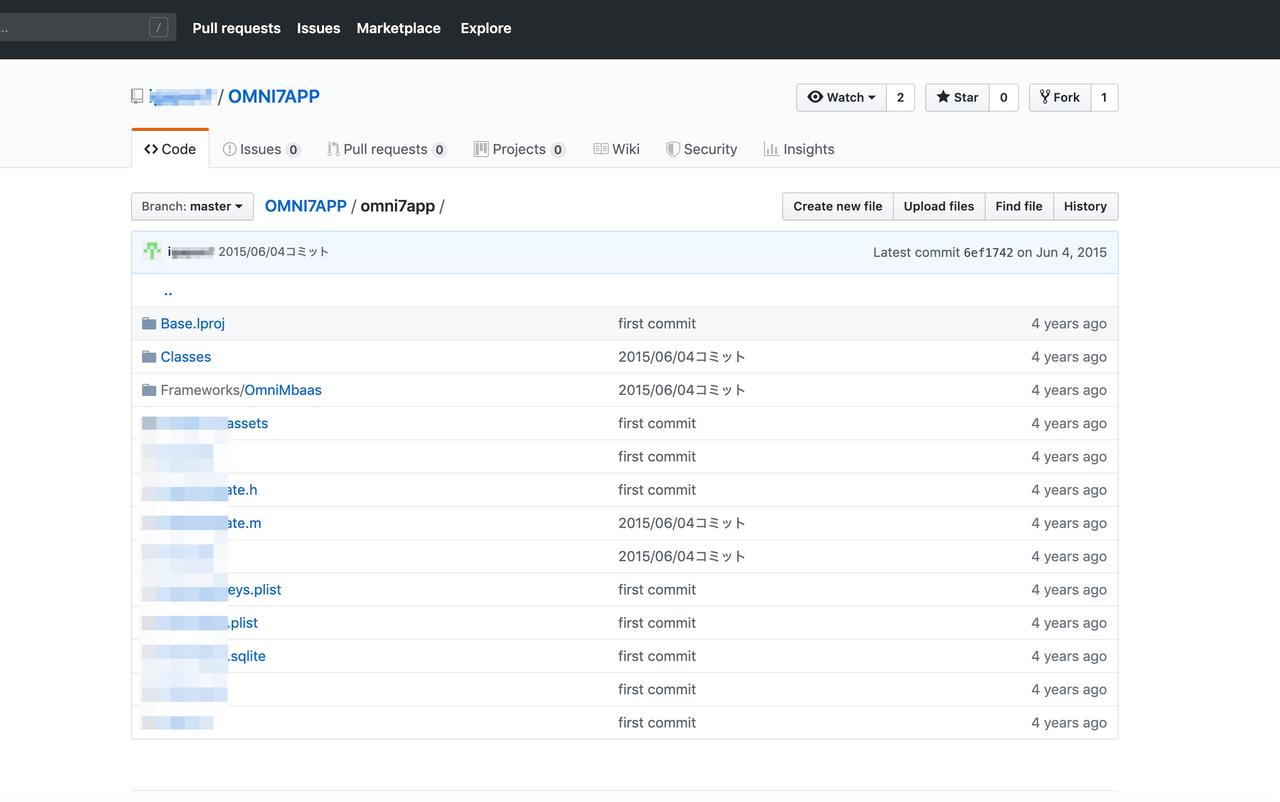Click commit message on ate.m row
The height and width of the screenshot is (802, 1280).
tap(682, 523)
